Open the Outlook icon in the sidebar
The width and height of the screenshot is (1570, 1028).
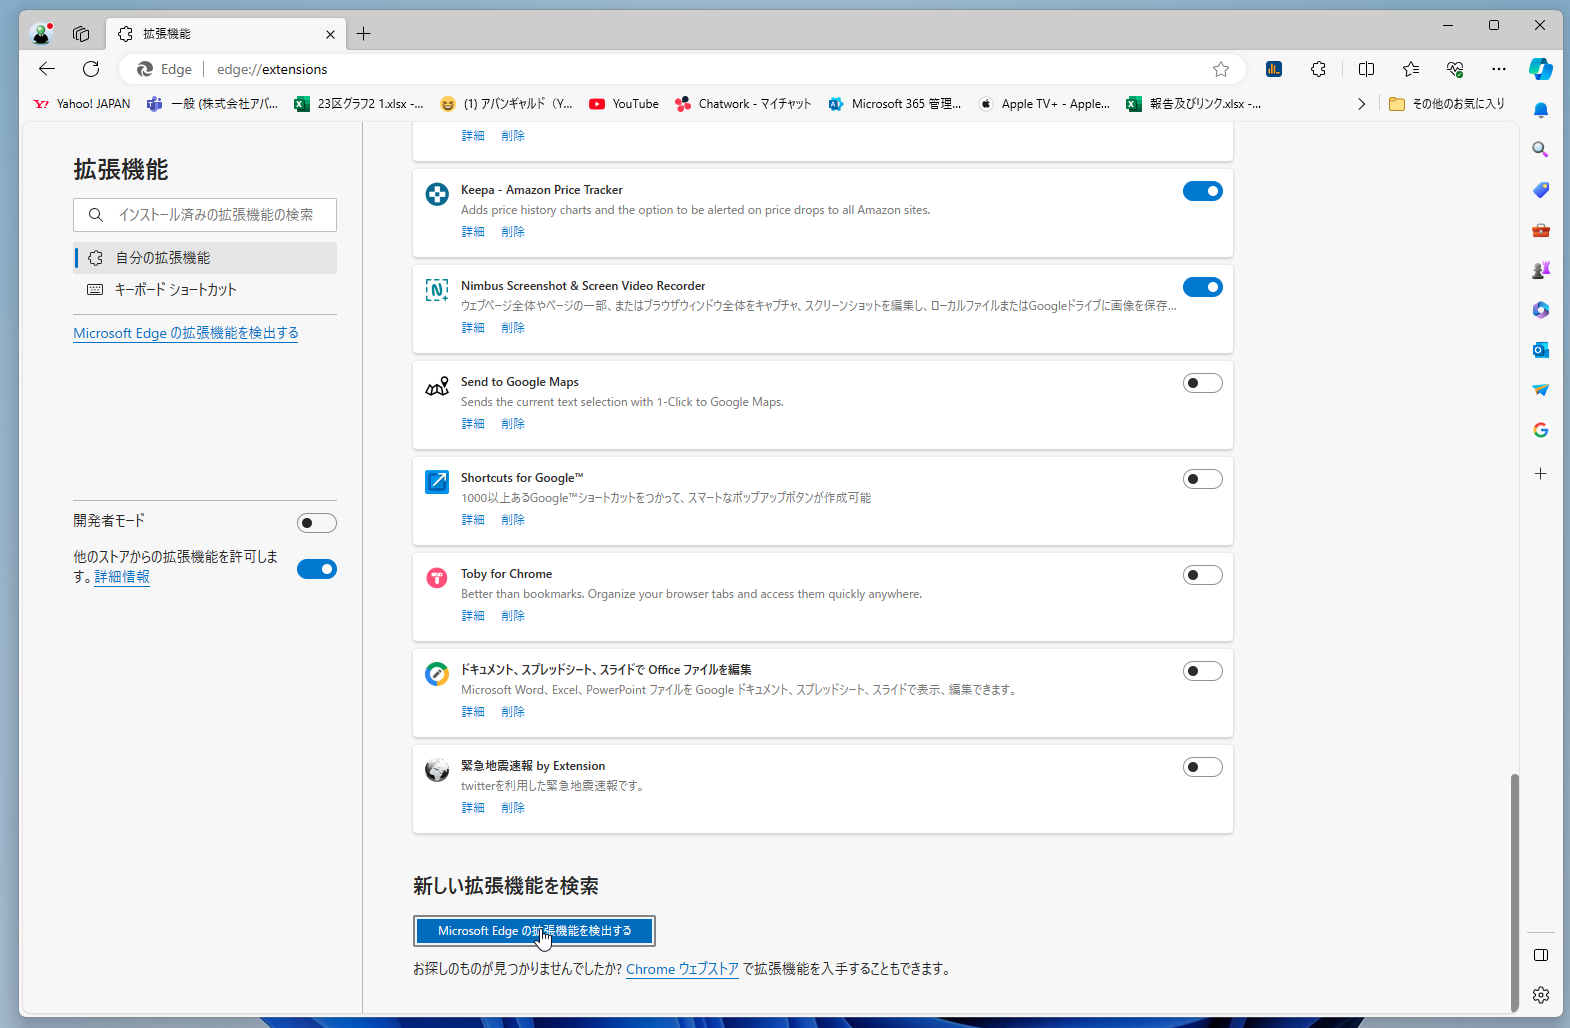[x=1541, y=350]
